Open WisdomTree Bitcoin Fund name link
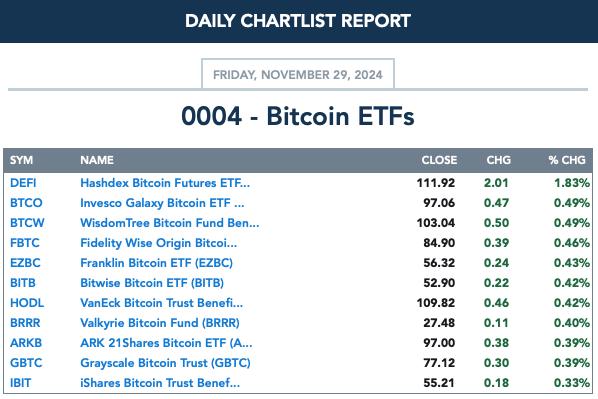 tap(170, 223)
